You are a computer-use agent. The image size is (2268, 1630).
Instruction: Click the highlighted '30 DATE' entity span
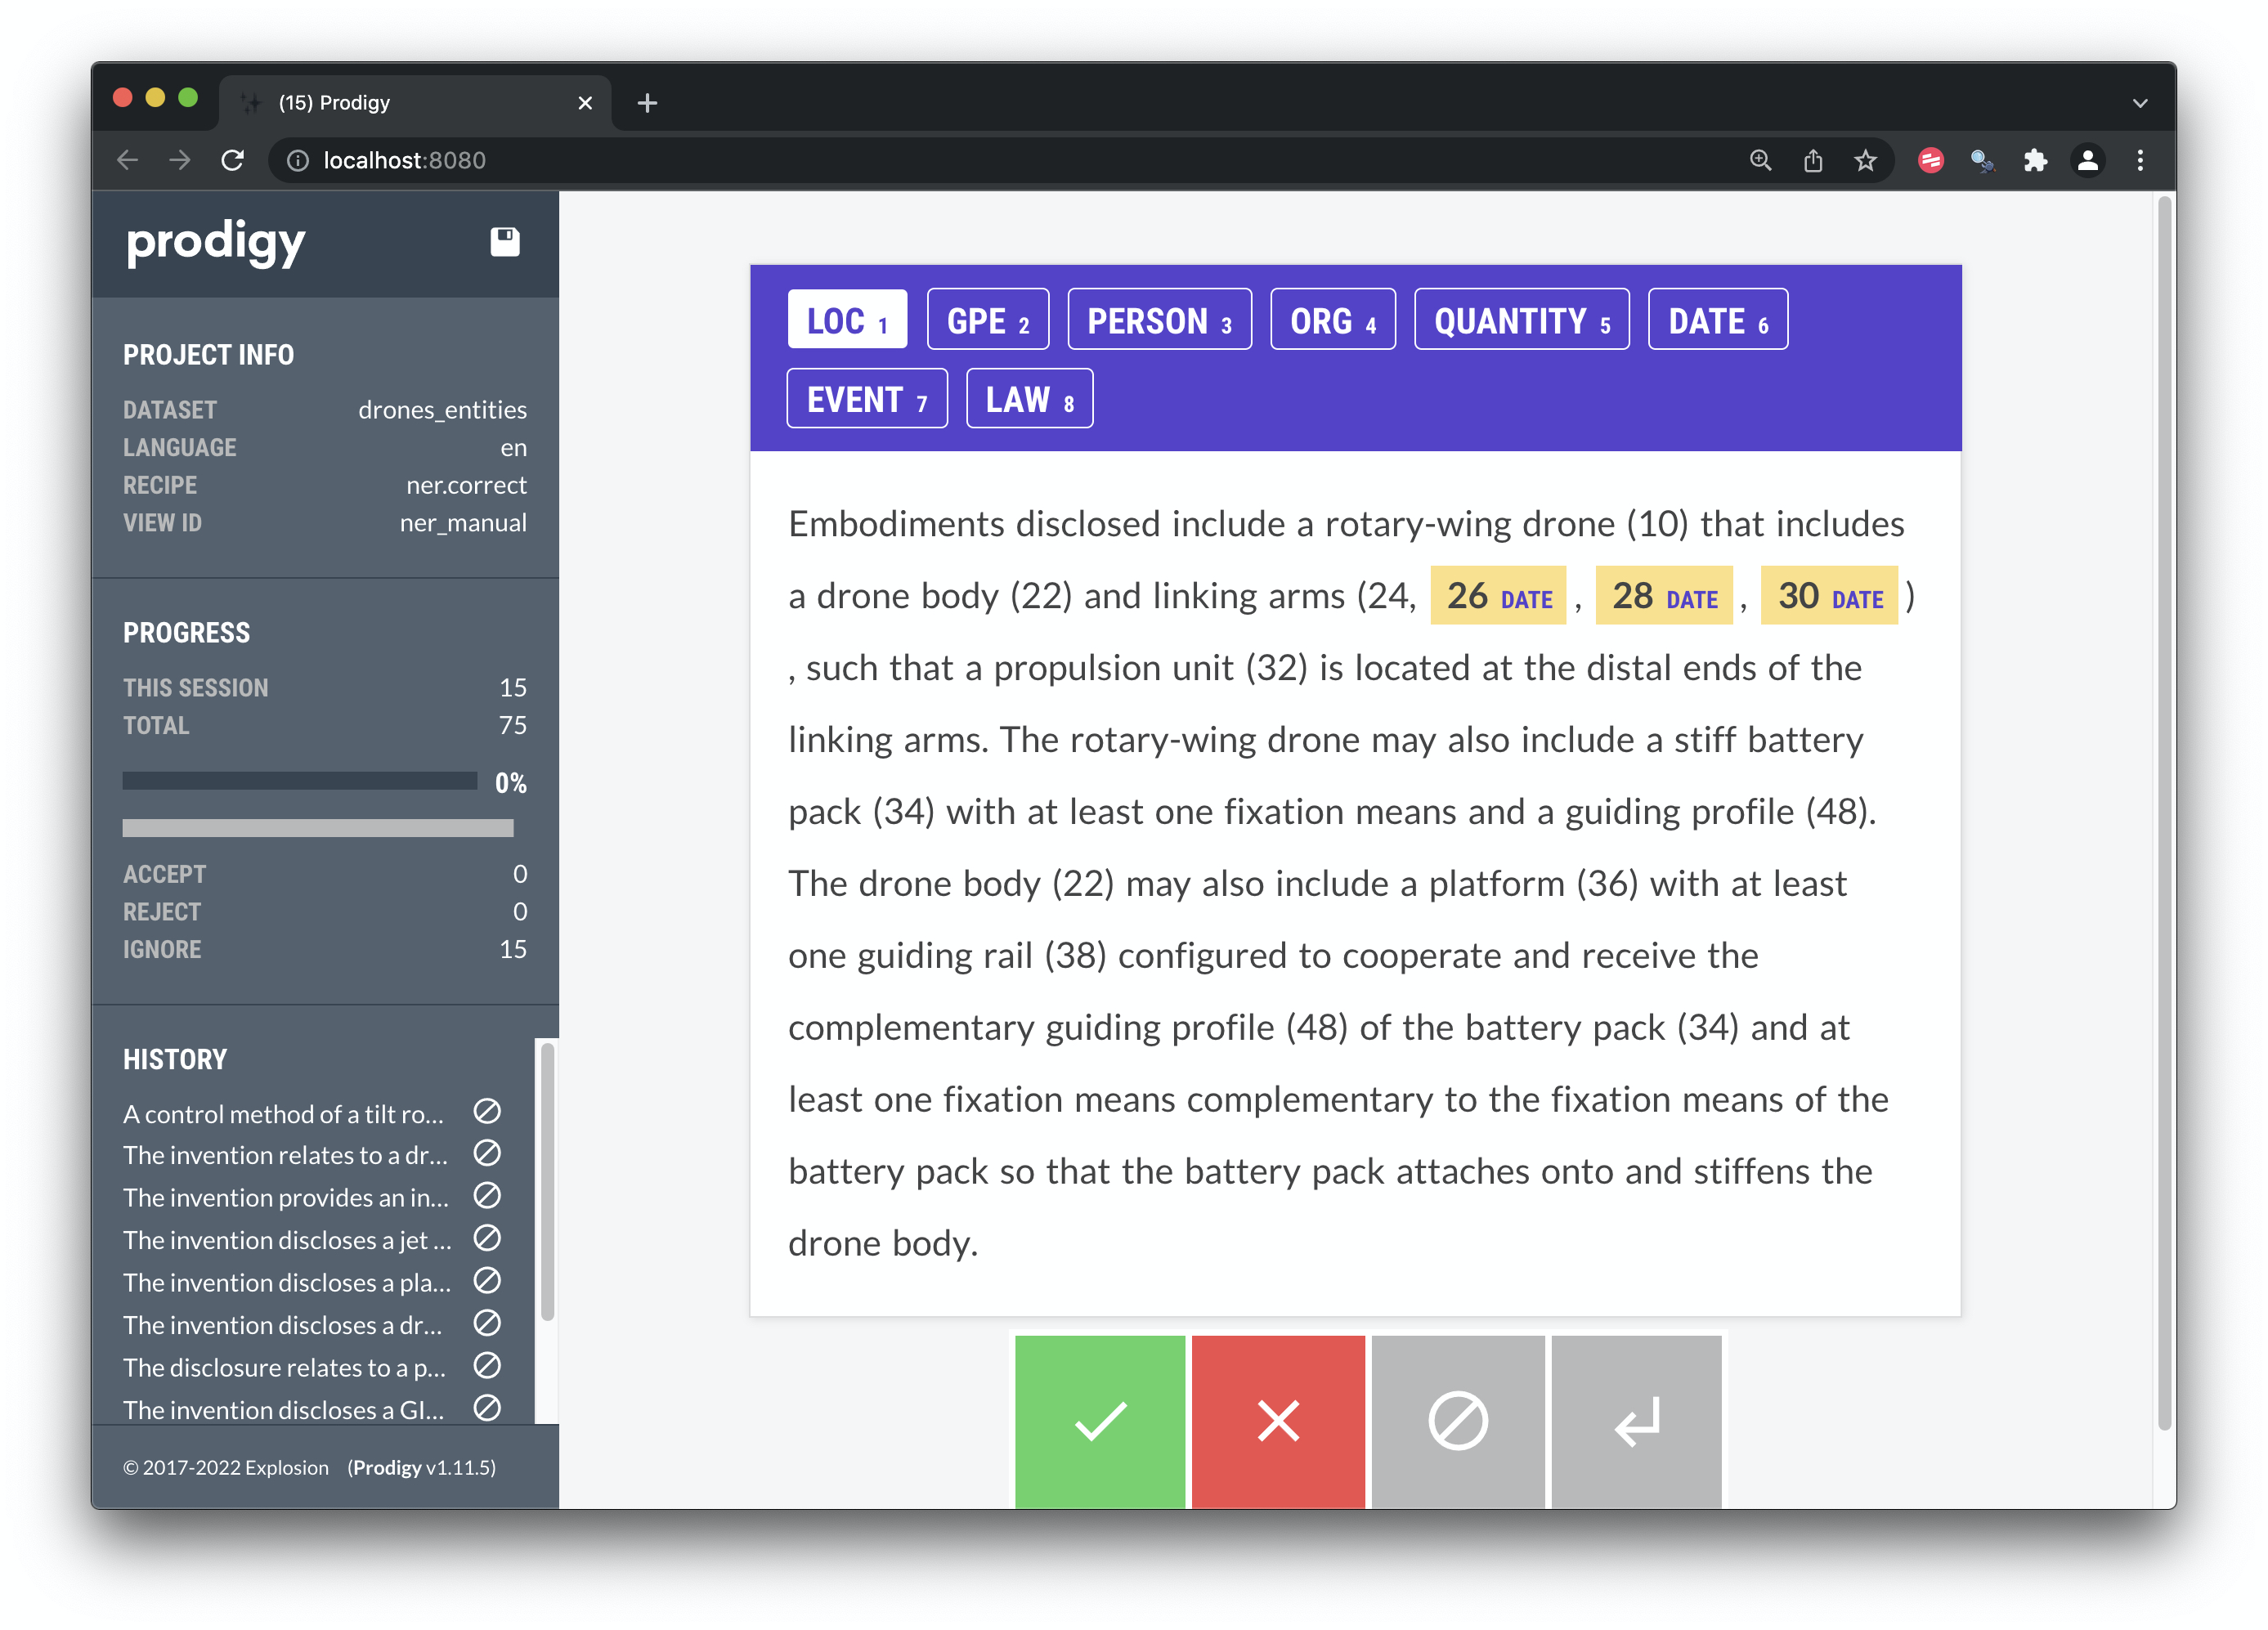click(x=1829, y=596)
